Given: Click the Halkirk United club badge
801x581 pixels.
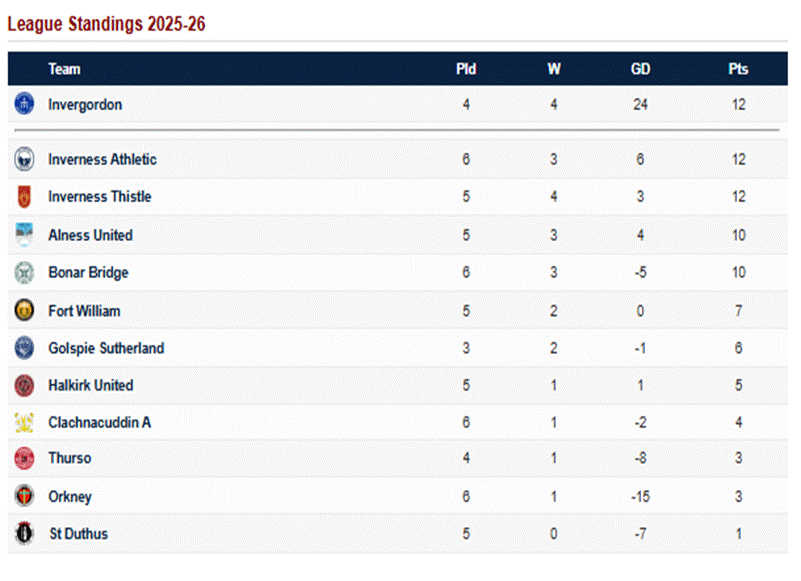Looking at the screenshot, I should point(24,385).
